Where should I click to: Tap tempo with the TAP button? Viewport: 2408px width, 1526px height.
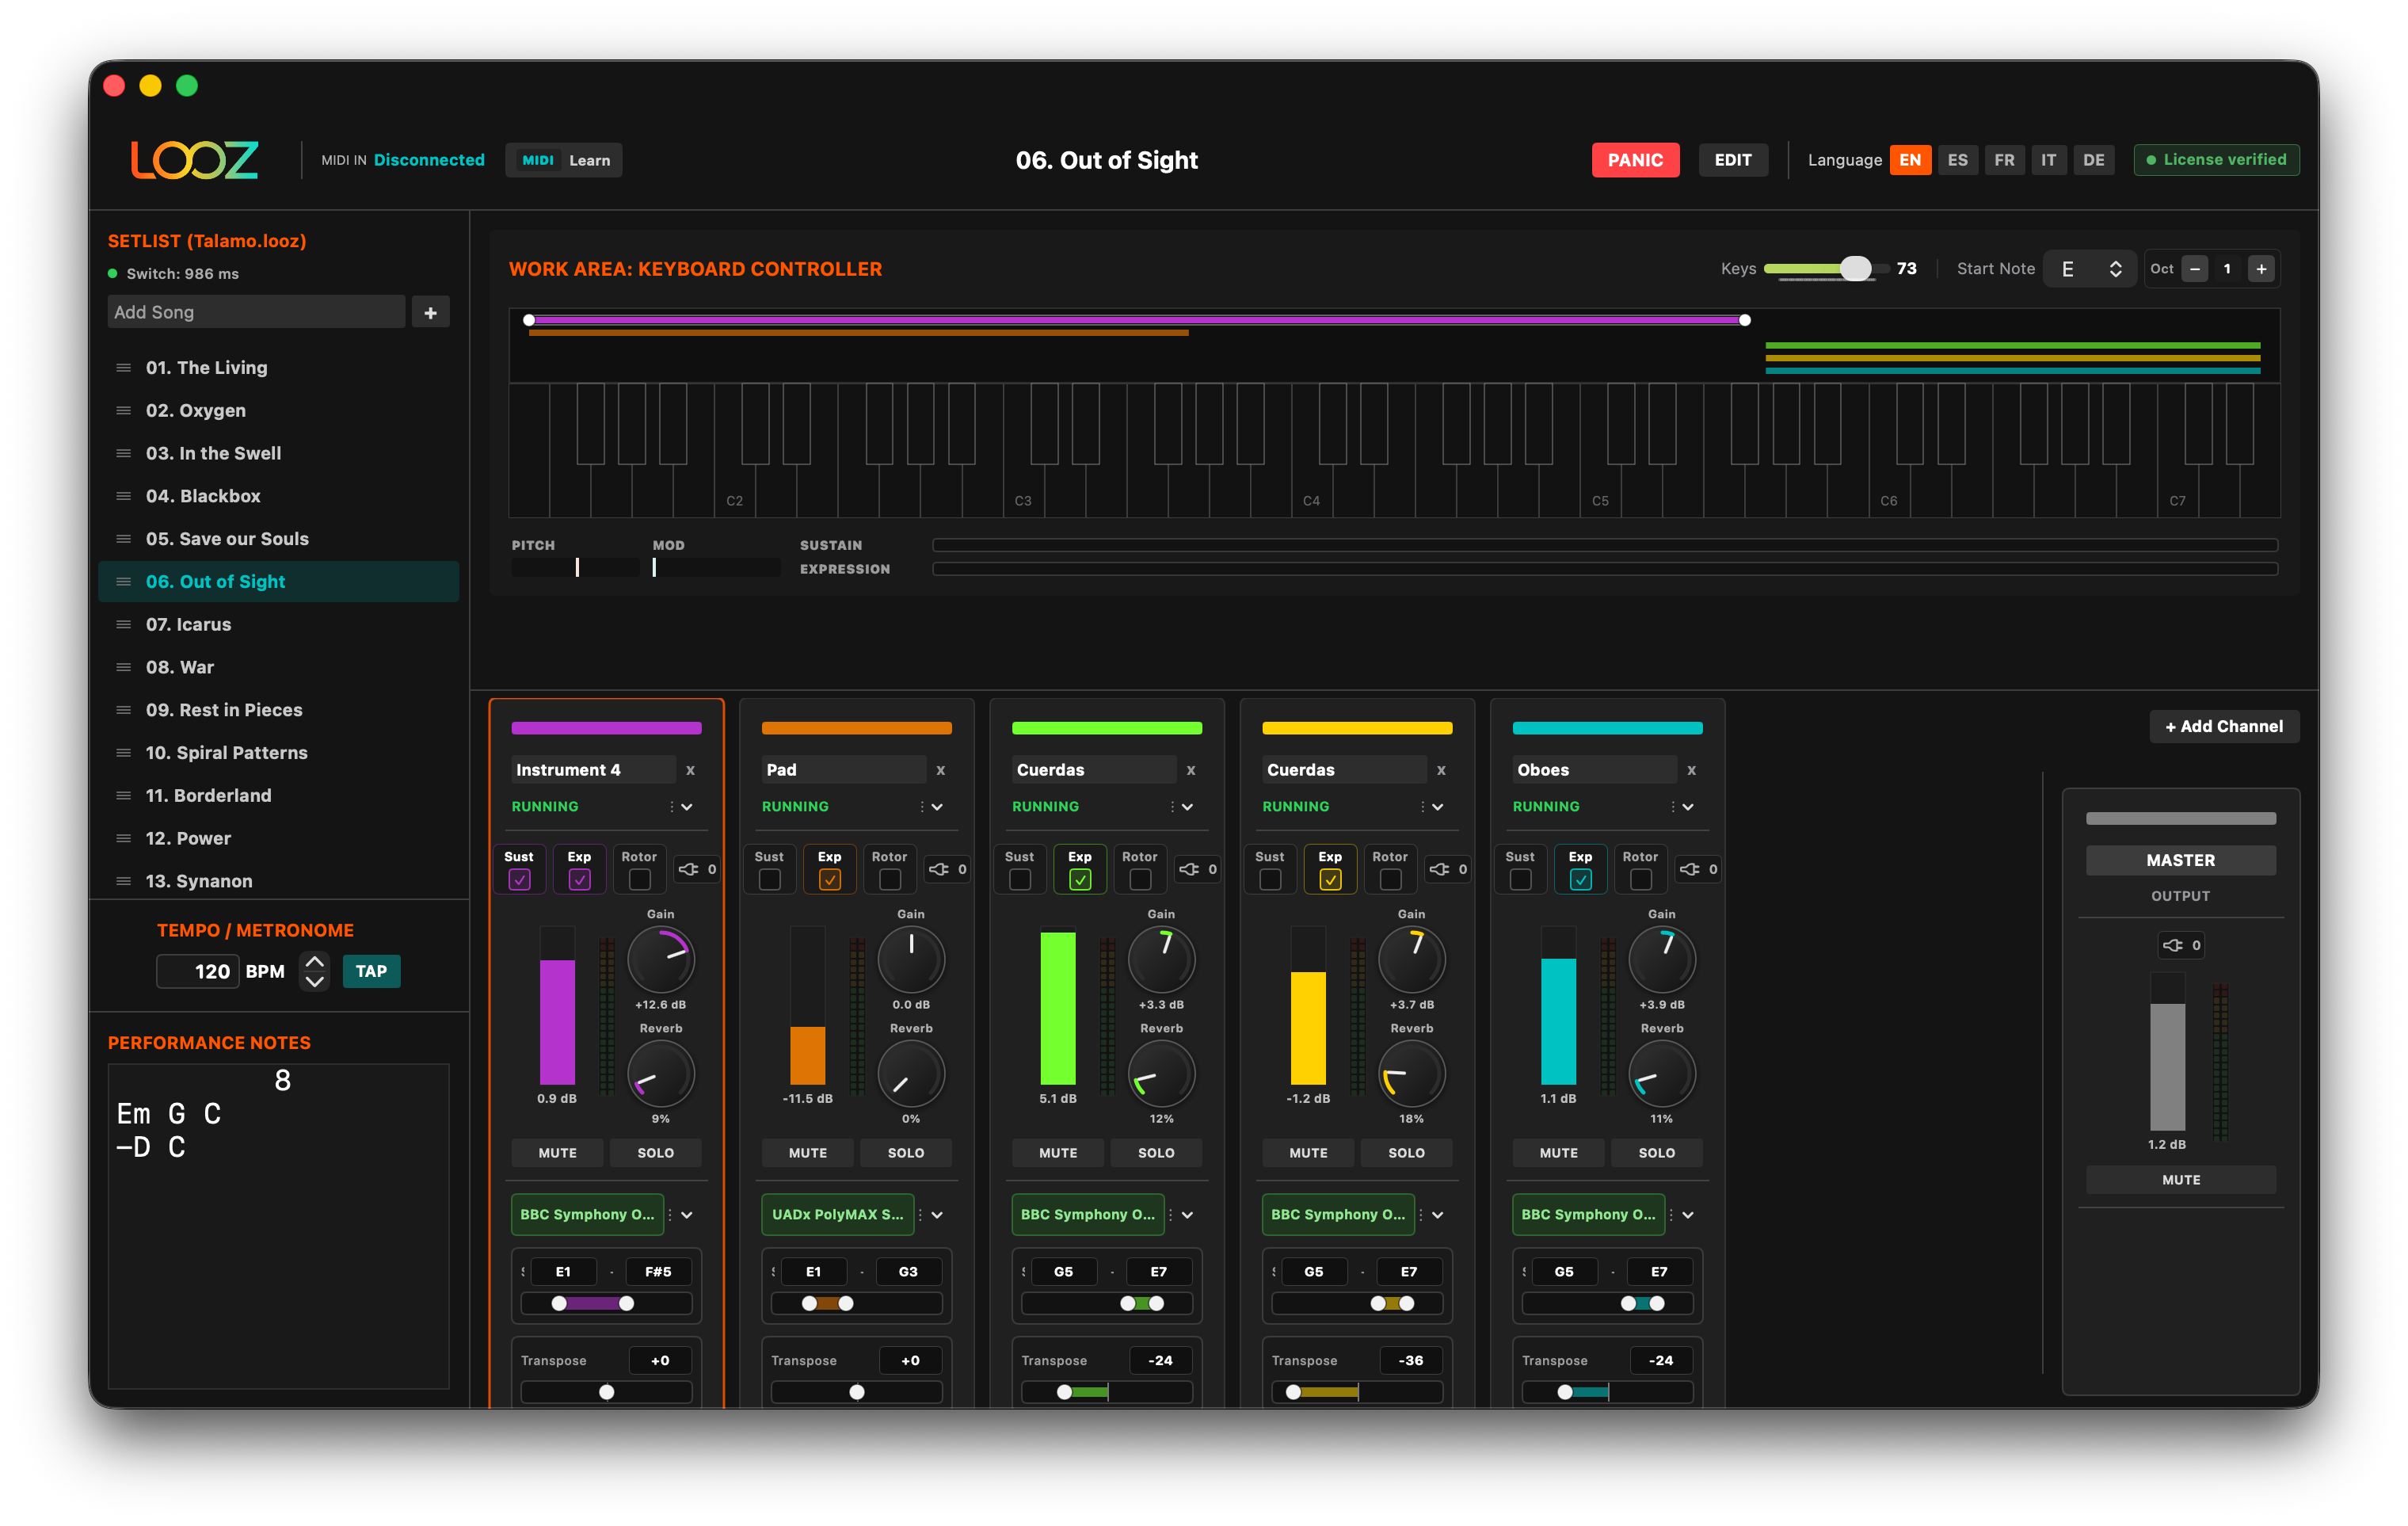371,971
